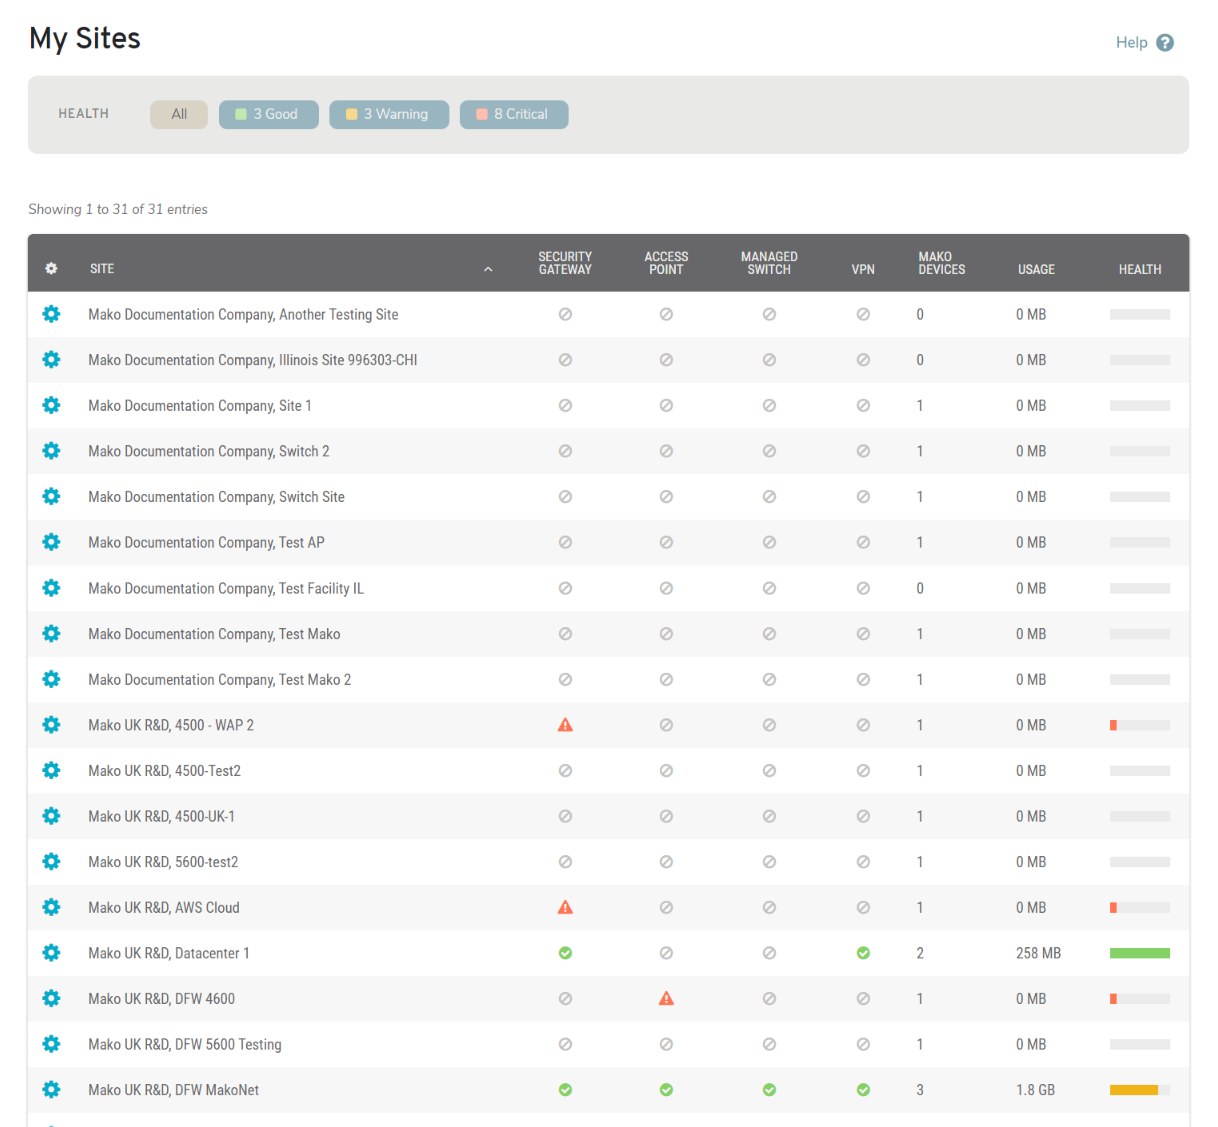Click the Access Point alert icon for DFW 4600

tap(666, 998)
